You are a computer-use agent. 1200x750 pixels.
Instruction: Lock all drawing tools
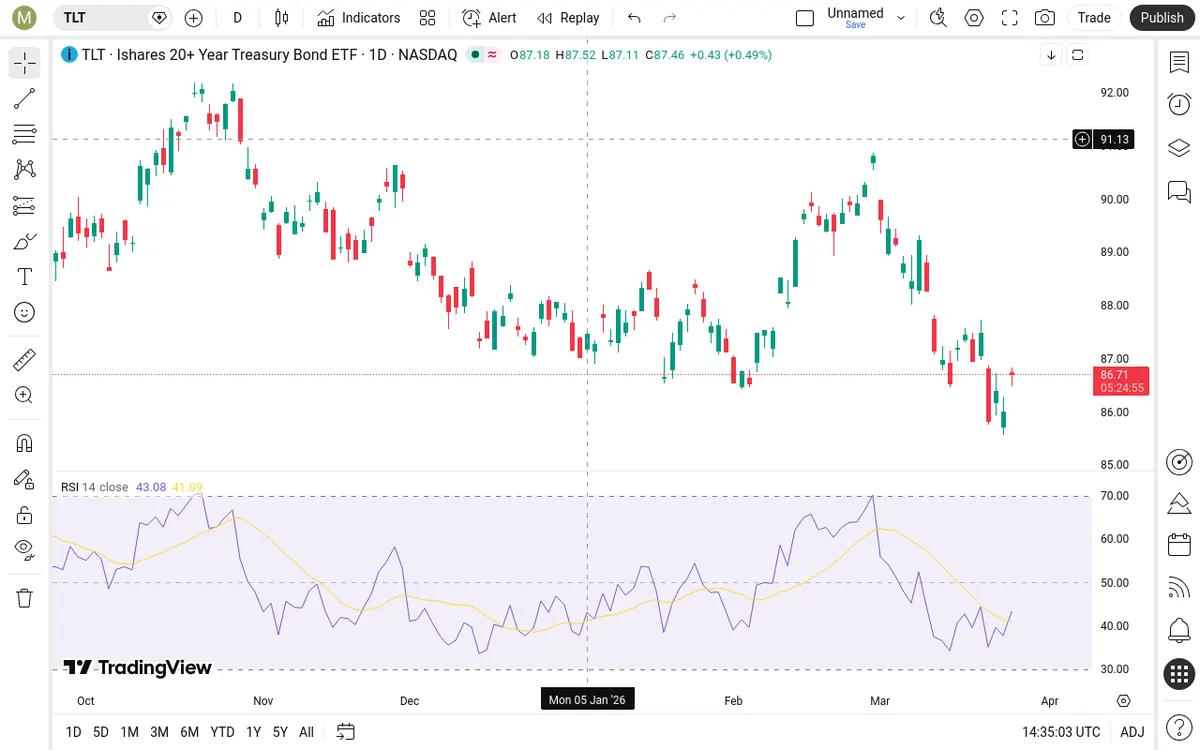(x=25, y=515)
